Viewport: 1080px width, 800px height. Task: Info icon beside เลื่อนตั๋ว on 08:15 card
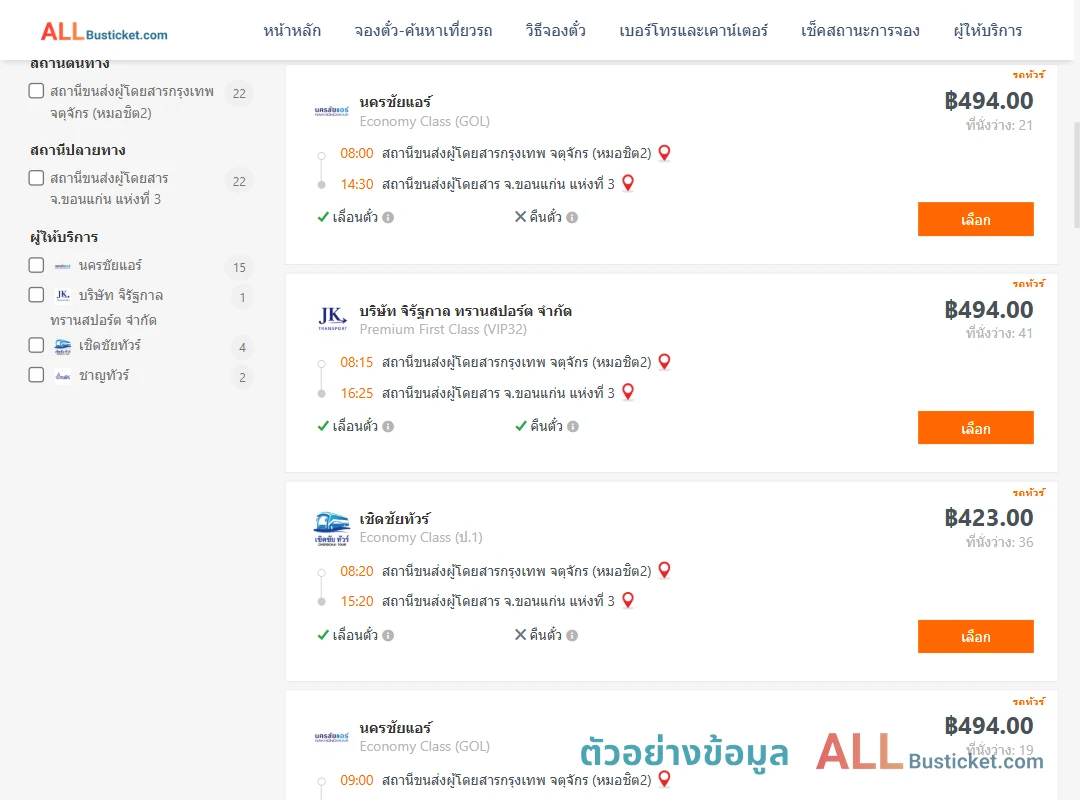[388, 427]
